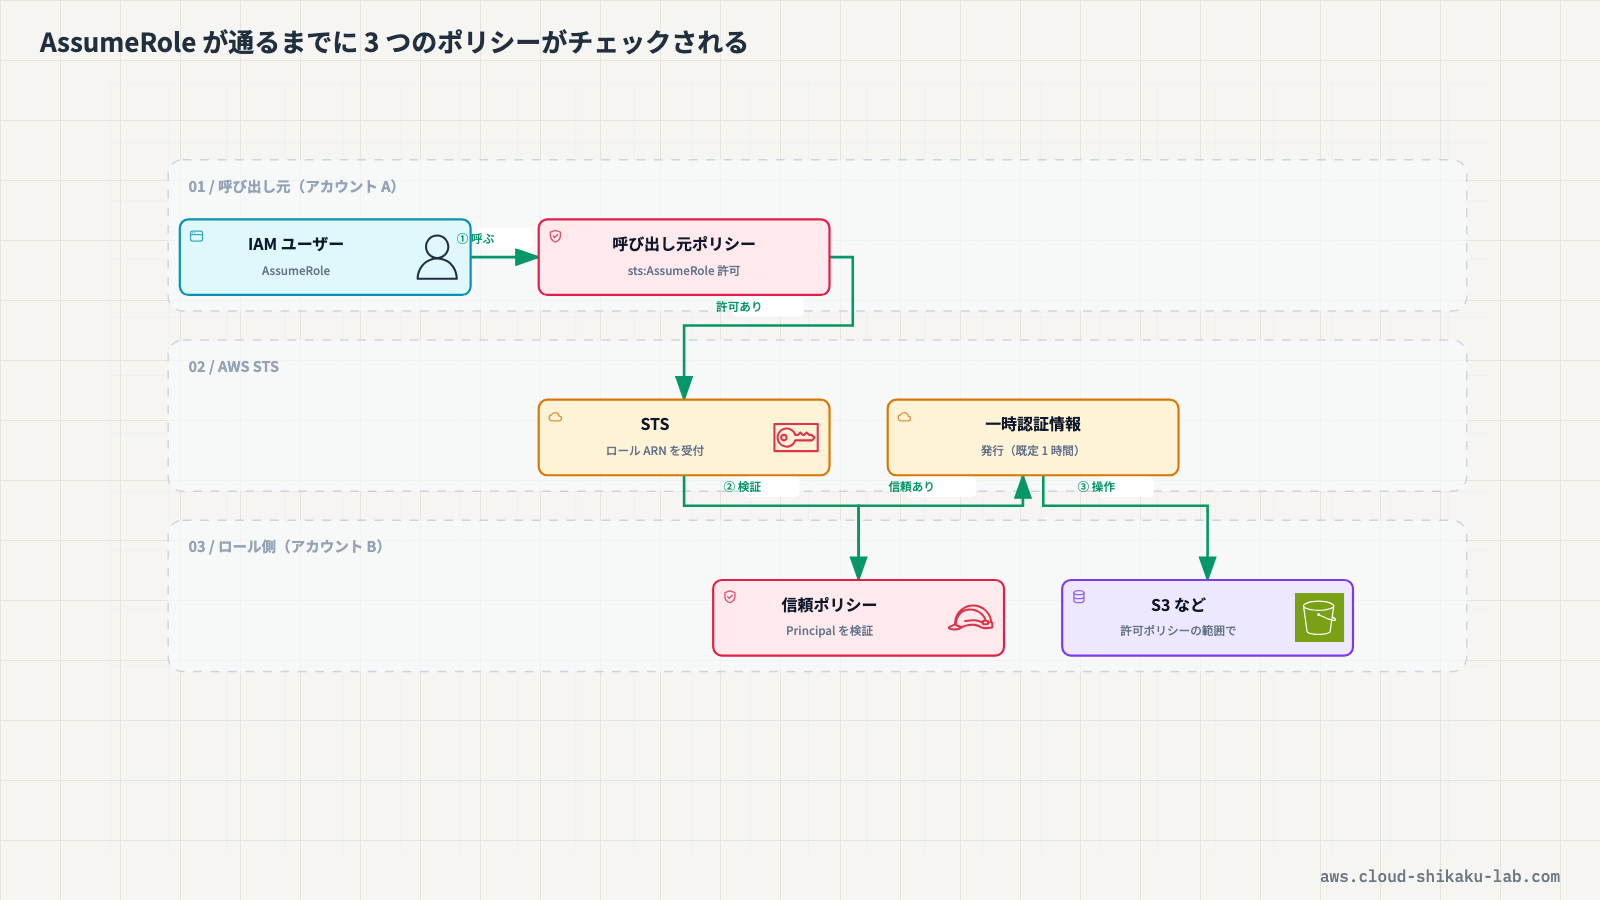Click the window icon in IAM ユーザー node
1600x900 pixels.
tap(197, 236)
